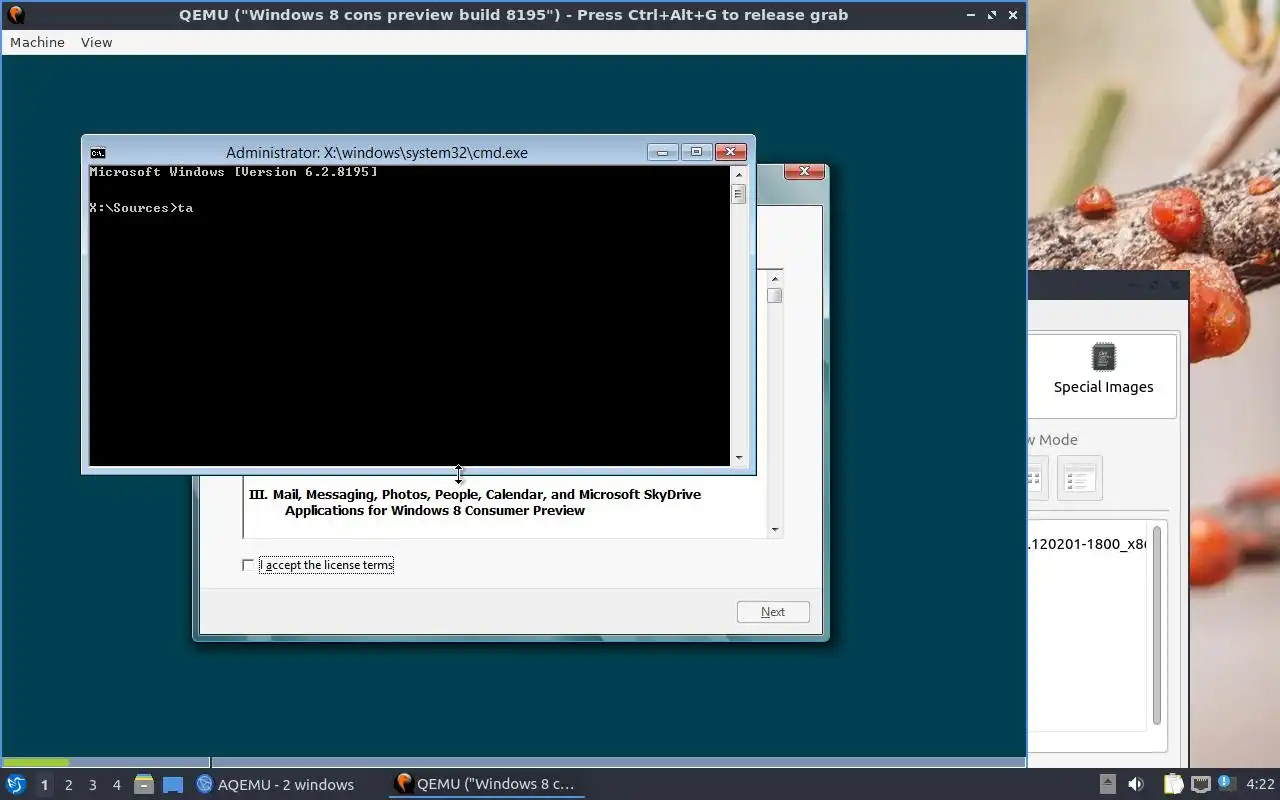Click the show desktop taskbar icon

point(173,785)
